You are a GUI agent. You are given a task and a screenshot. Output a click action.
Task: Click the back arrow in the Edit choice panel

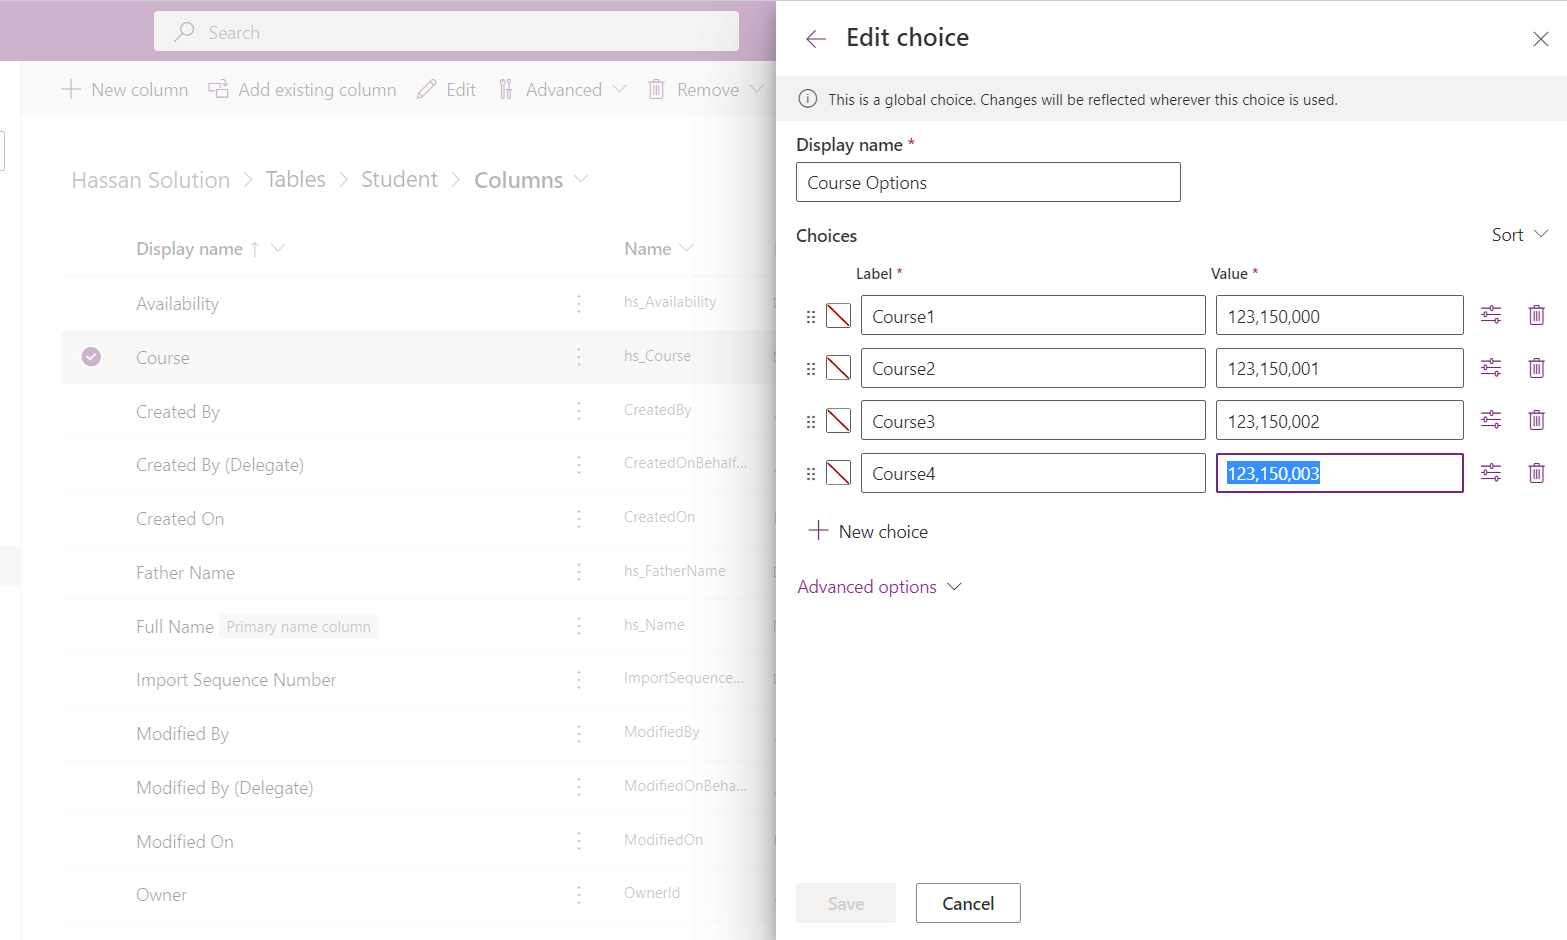(x=815, y=38)
